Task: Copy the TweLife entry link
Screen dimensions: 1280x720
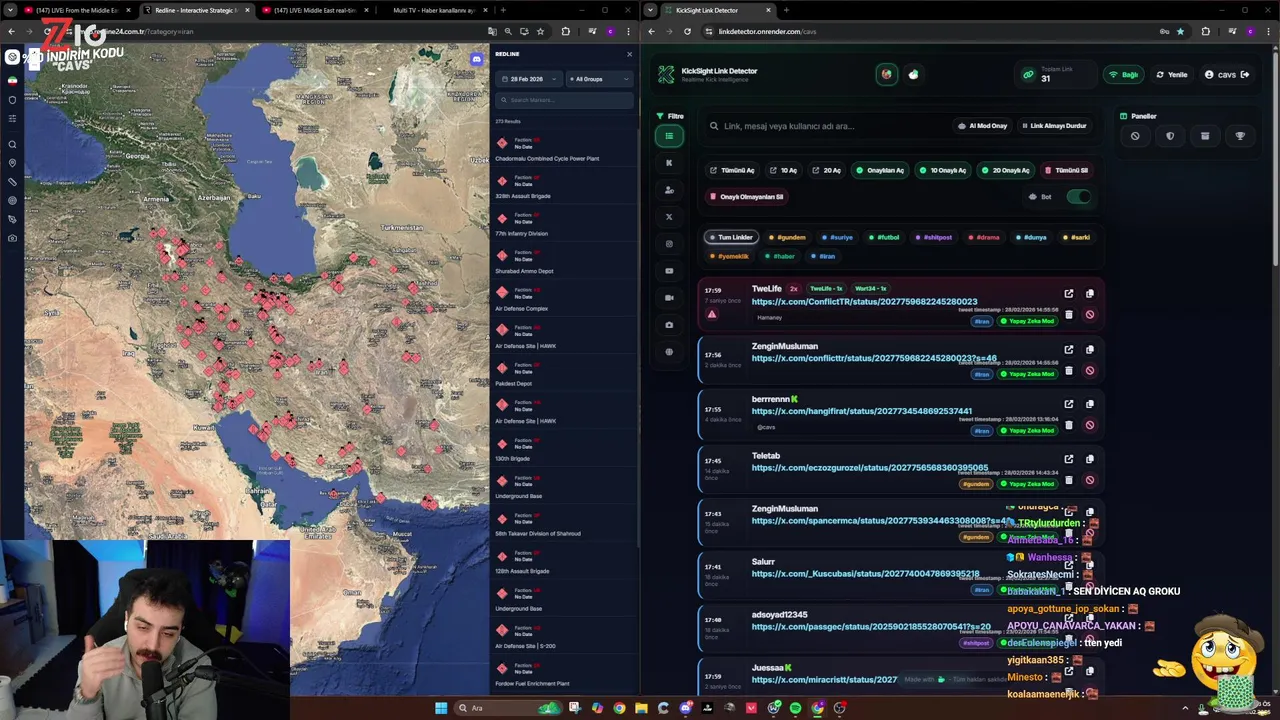Action: coord(1090,294)
